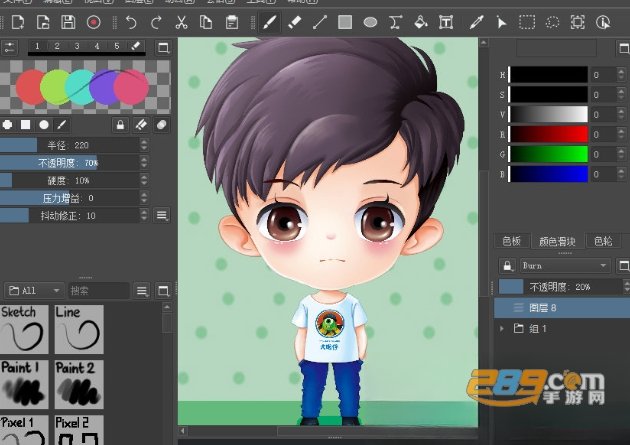630x445 pixels.
Task: Adjust the 抖动修正 10 stabilizer slider
Action: pos(69,216)
